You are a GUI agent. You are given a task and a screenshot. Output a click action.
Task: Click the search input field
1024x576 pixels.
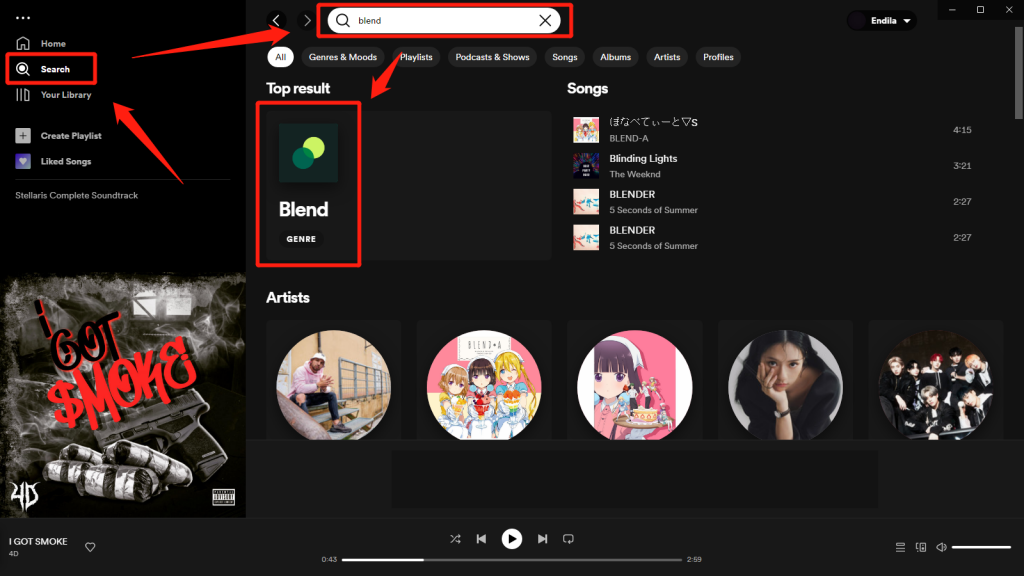tap(443, 20)
